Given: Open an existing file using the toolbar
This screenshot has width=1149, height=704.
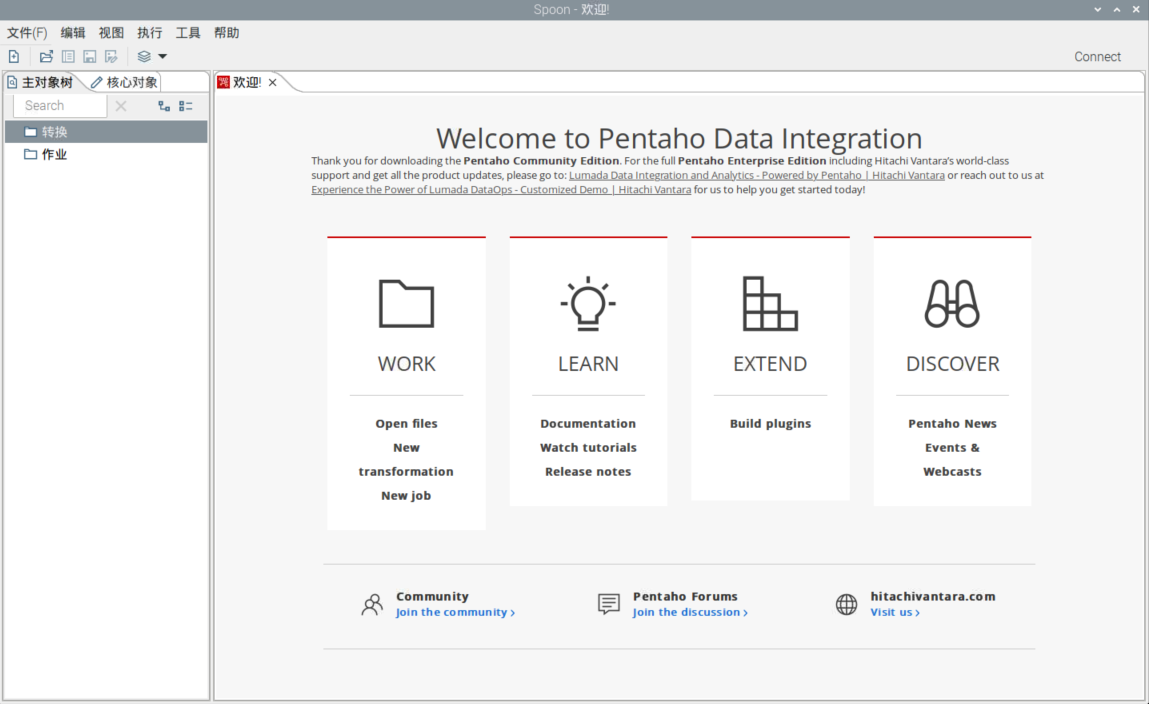Looking at the screenshot, I should pos(45,56).
